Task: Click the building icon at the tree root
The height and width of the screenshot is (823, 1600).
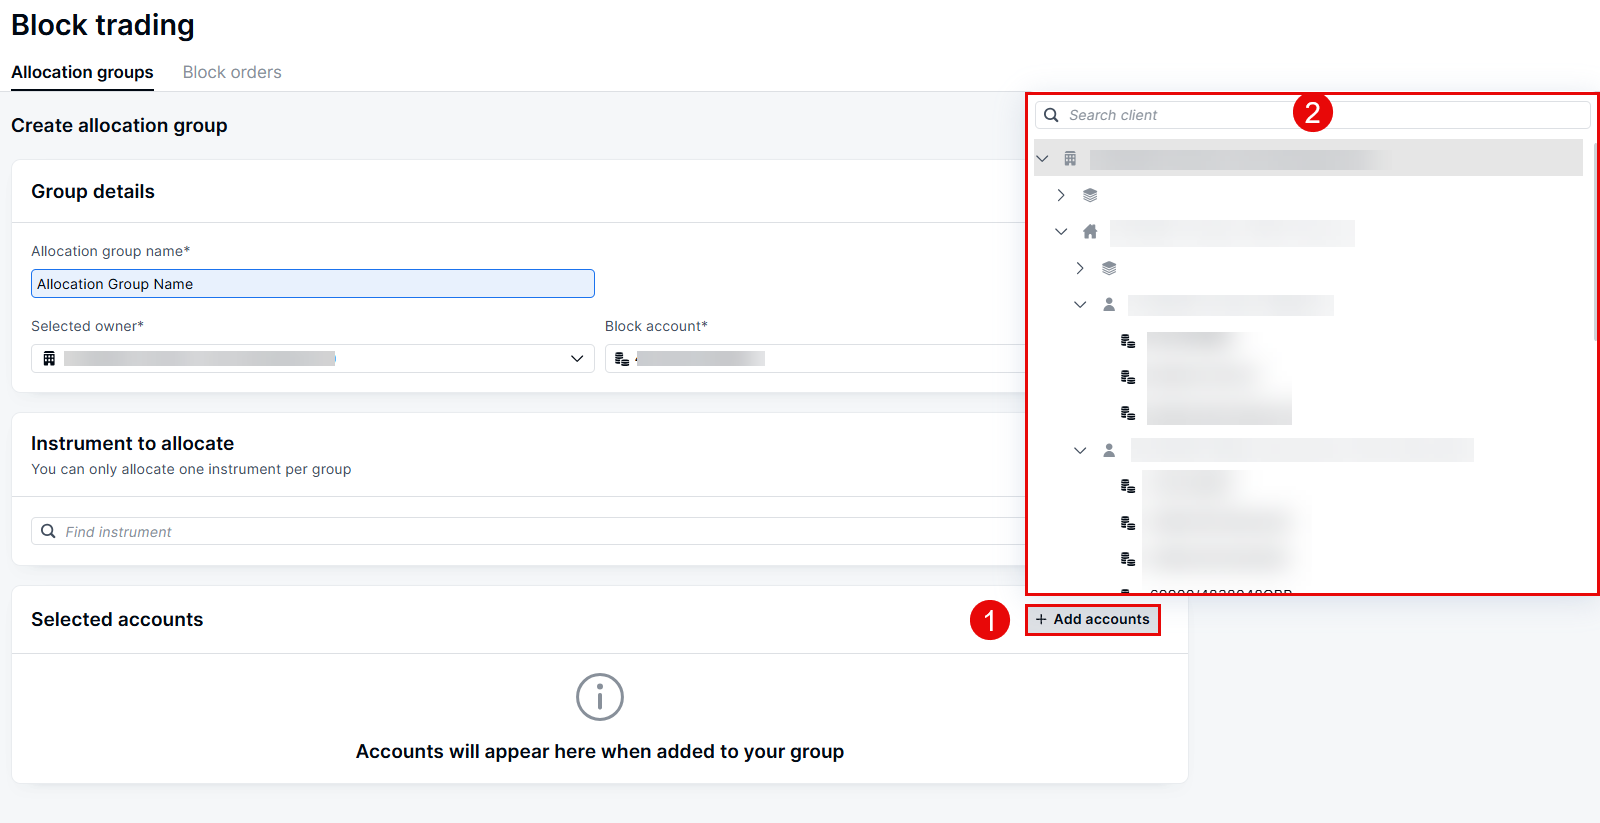Action: [x=1070, y=159]
